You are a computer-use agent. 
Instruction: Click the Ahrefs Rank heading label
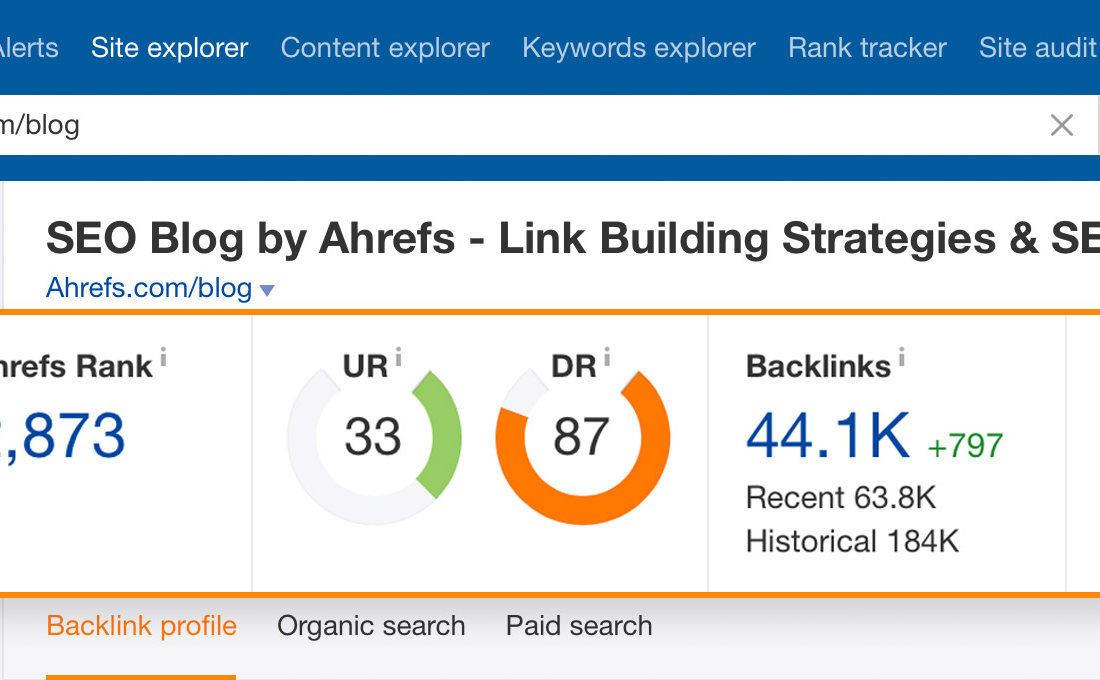76,366
